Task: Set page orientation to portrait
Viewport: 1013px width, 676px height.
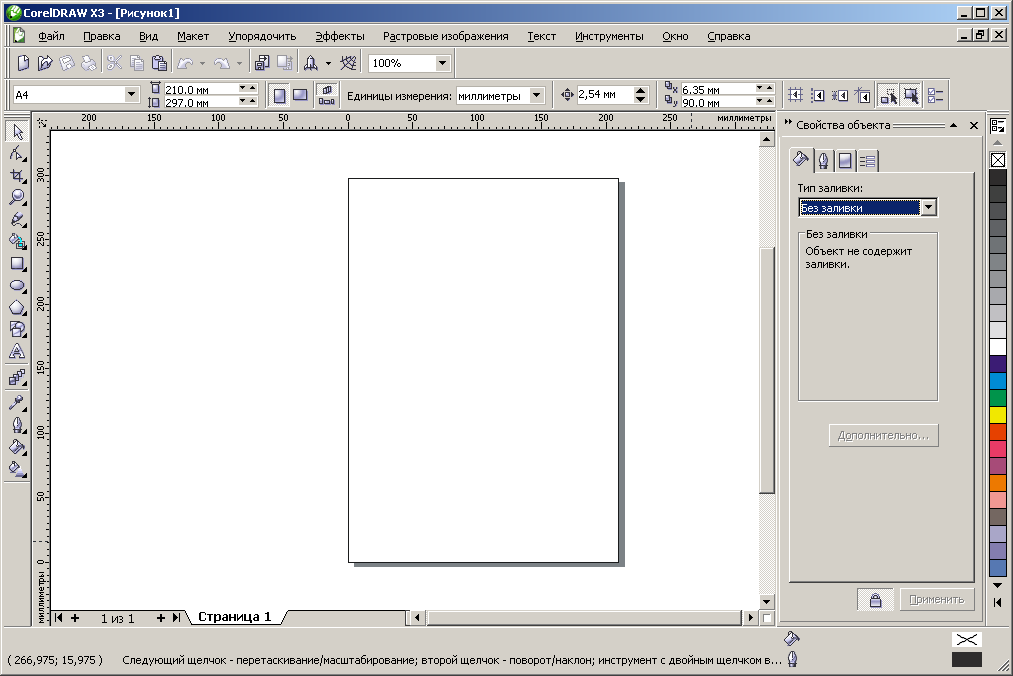Action: point(280,96)
